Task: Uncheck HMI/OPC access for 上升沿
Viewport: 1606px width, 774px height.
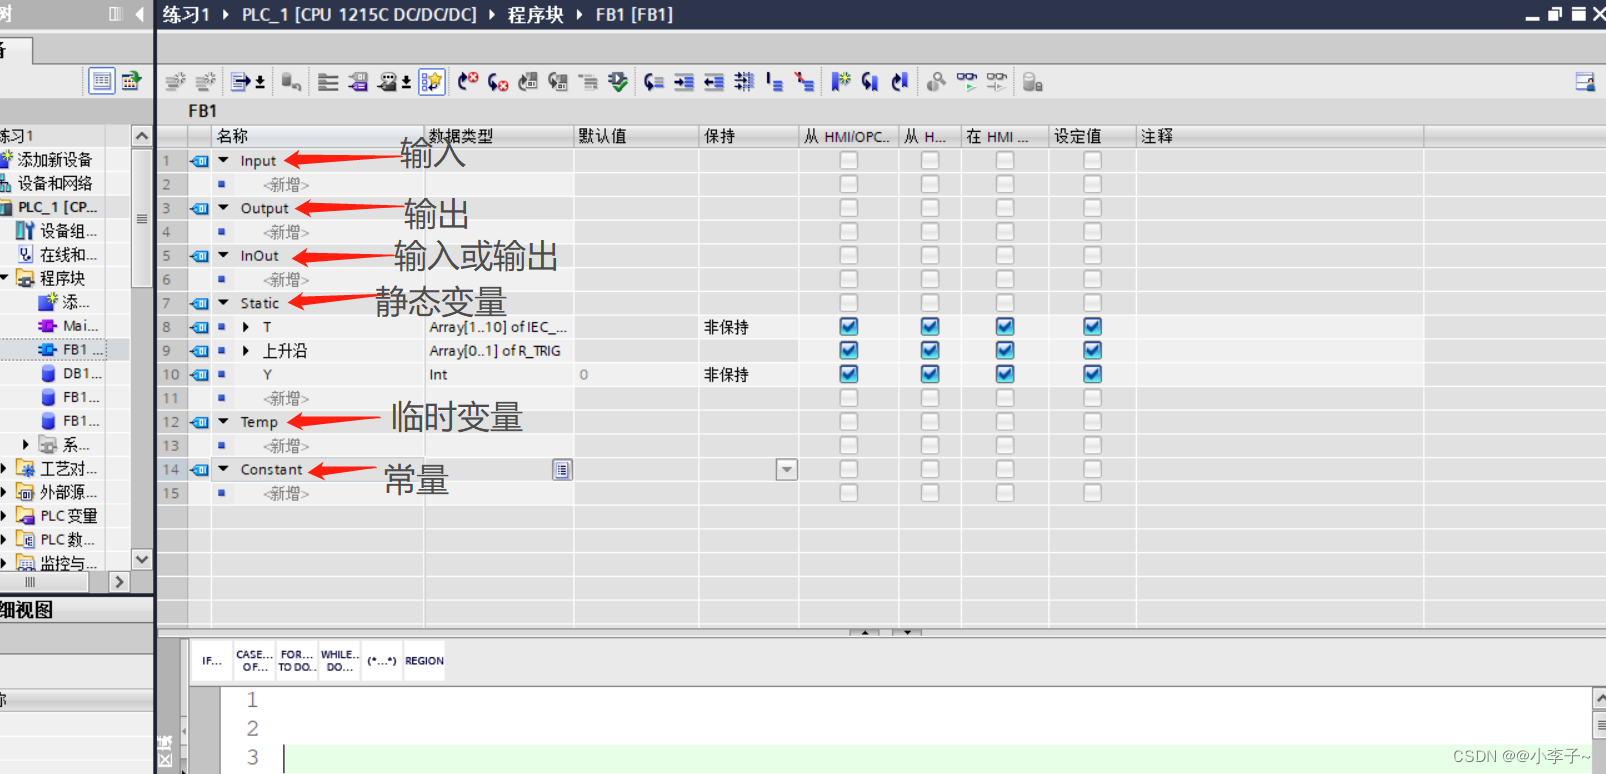Action: pyautogui.click(x=849, y=350)
